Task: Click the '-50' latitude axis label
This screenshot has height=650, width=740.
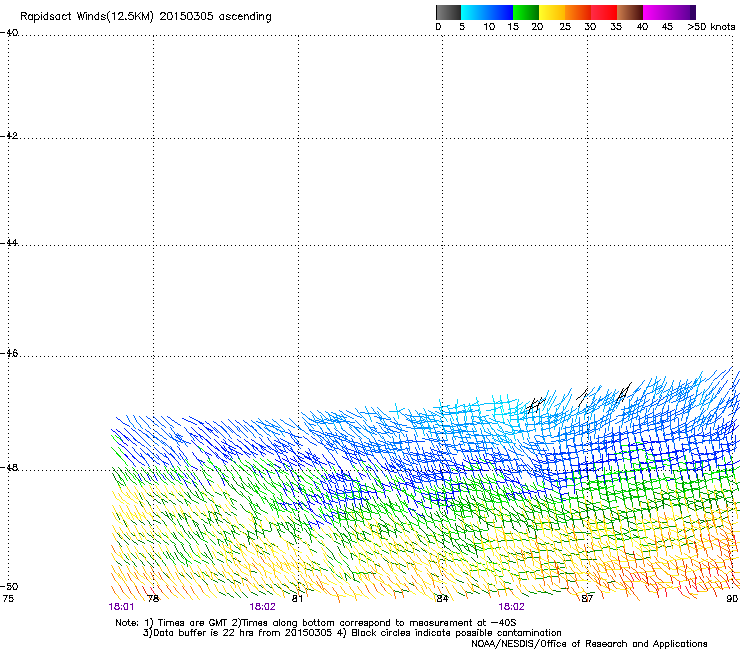Action: pos(9,586)
